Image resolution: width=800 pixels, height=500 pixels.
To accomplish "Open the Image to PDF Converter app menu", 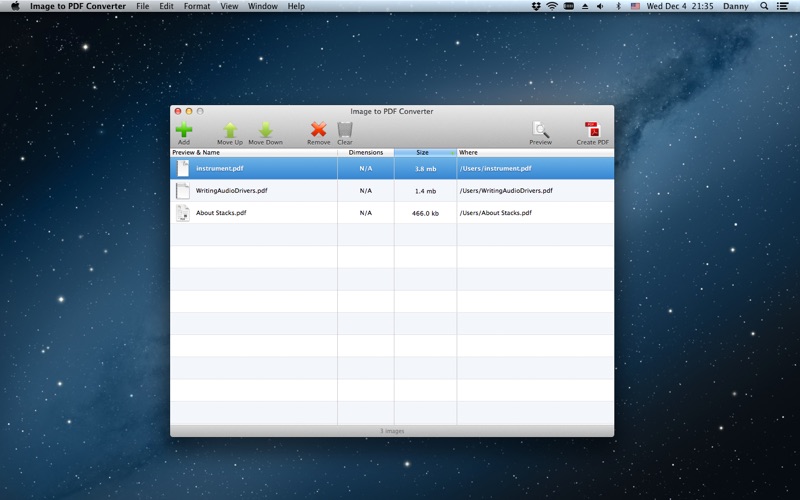I will point(78,6).
